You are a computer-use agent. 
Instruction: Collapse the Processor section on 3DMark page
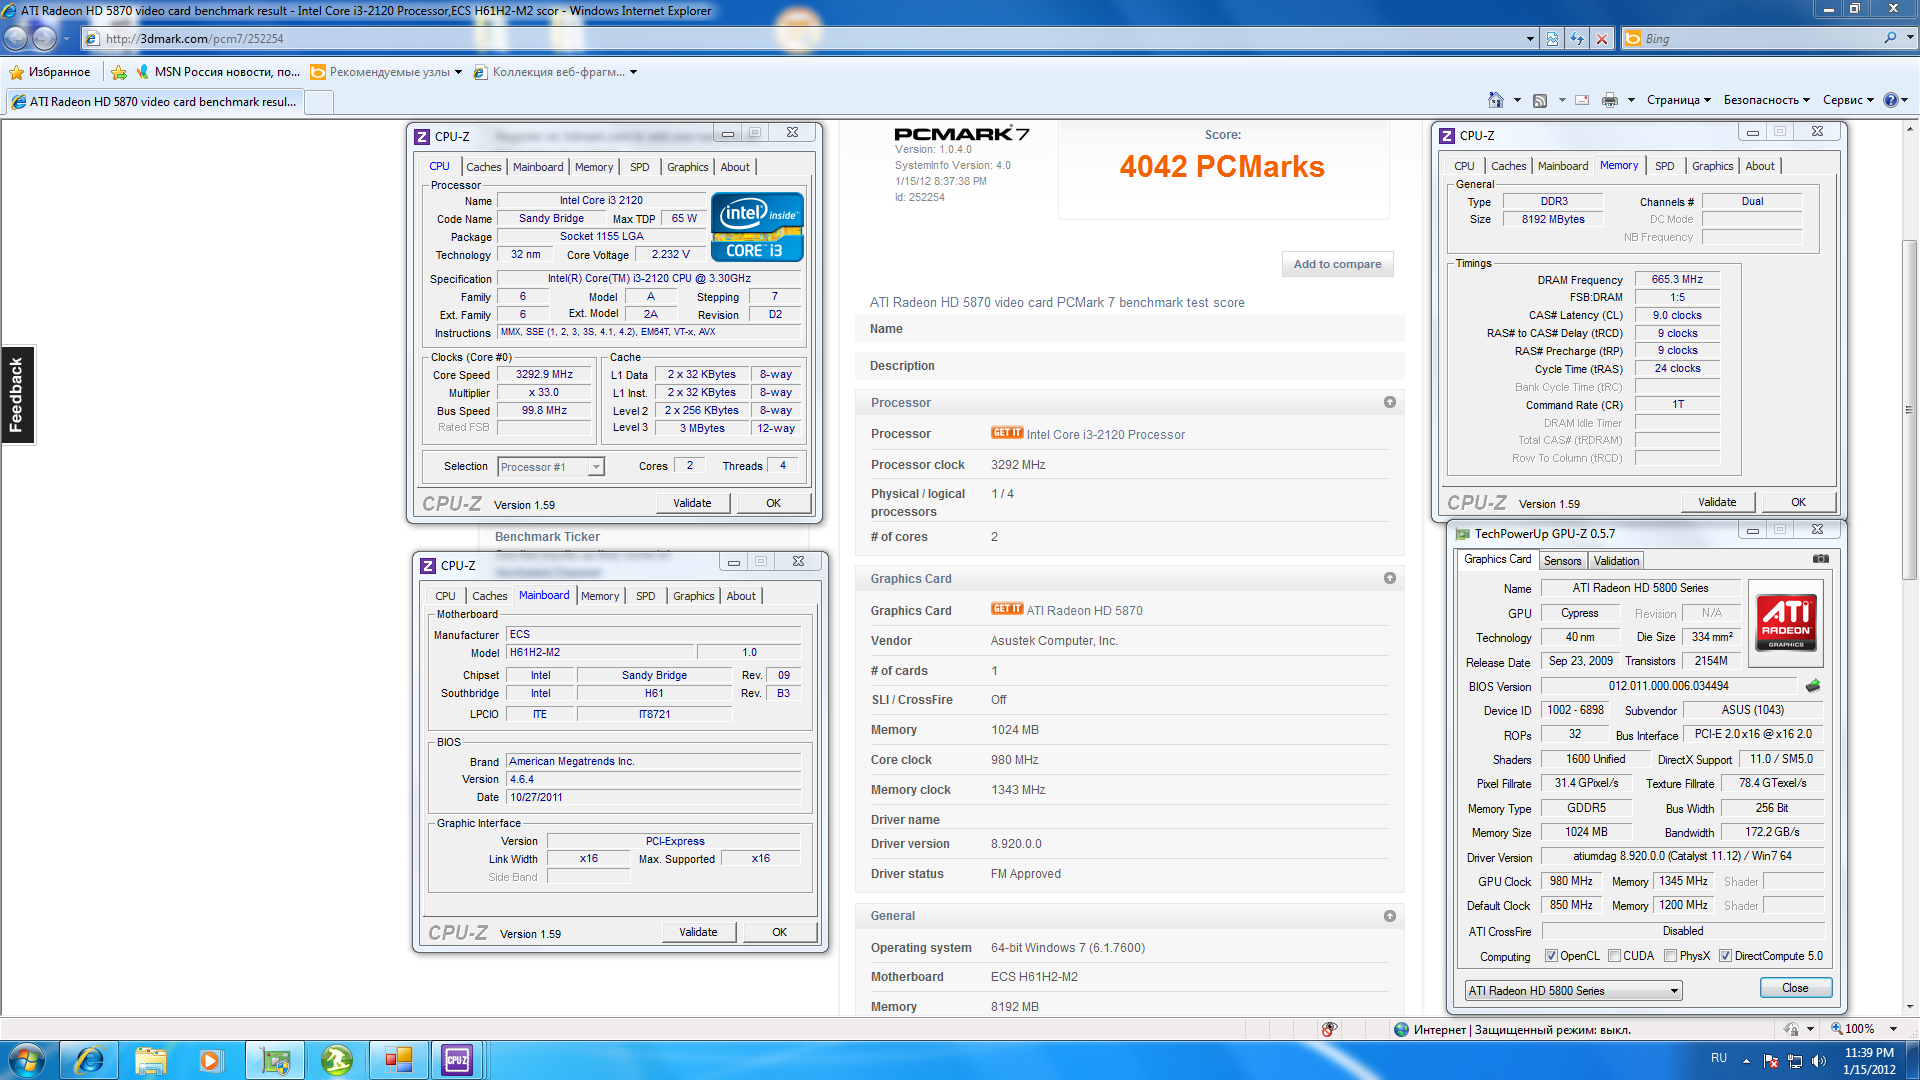1389,402
